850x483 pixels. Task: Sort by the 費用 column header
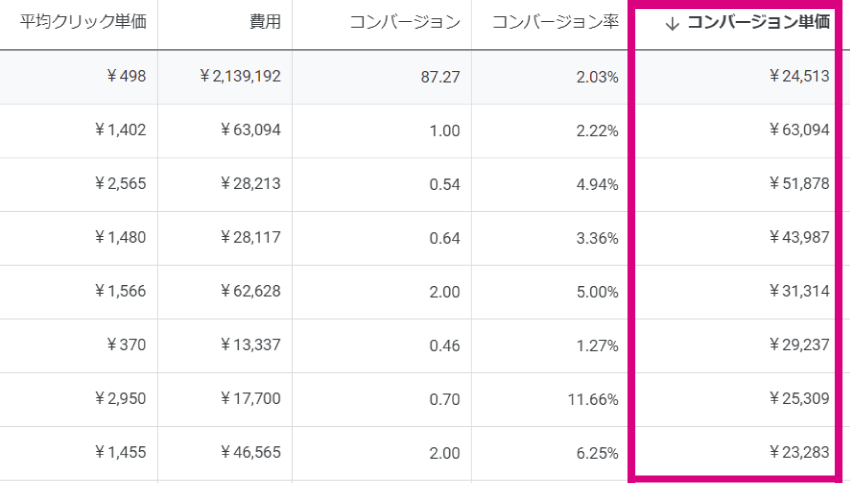point(265,22)
